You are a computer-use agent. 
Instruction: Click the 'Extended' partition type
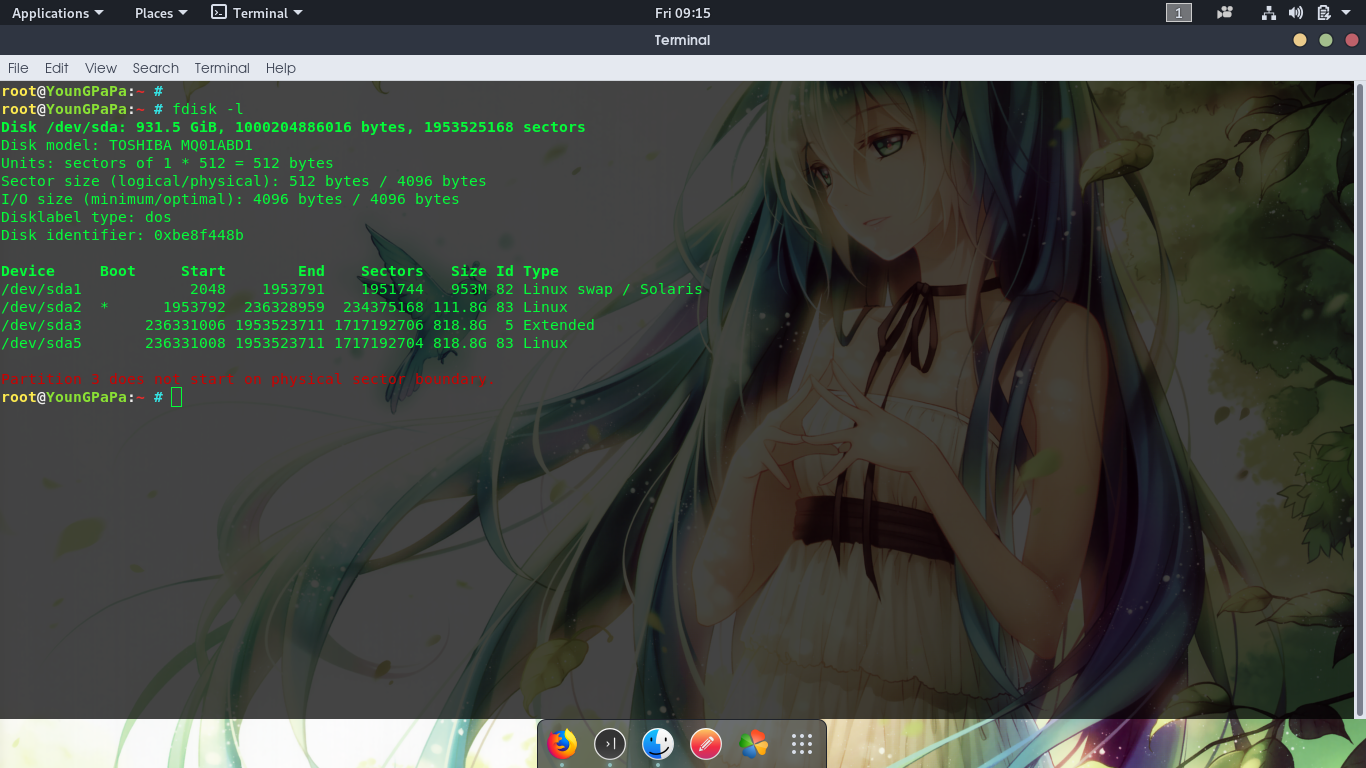coord(559,325)
